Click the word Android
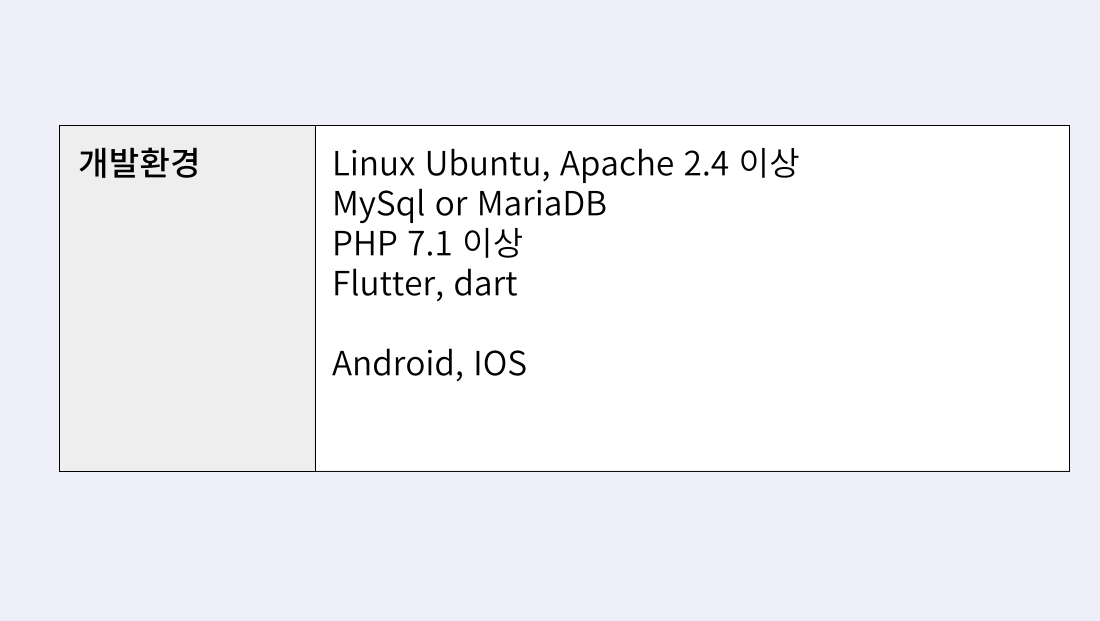The height and width of the screenshot is (621, 1100). (x=398, y=363)
